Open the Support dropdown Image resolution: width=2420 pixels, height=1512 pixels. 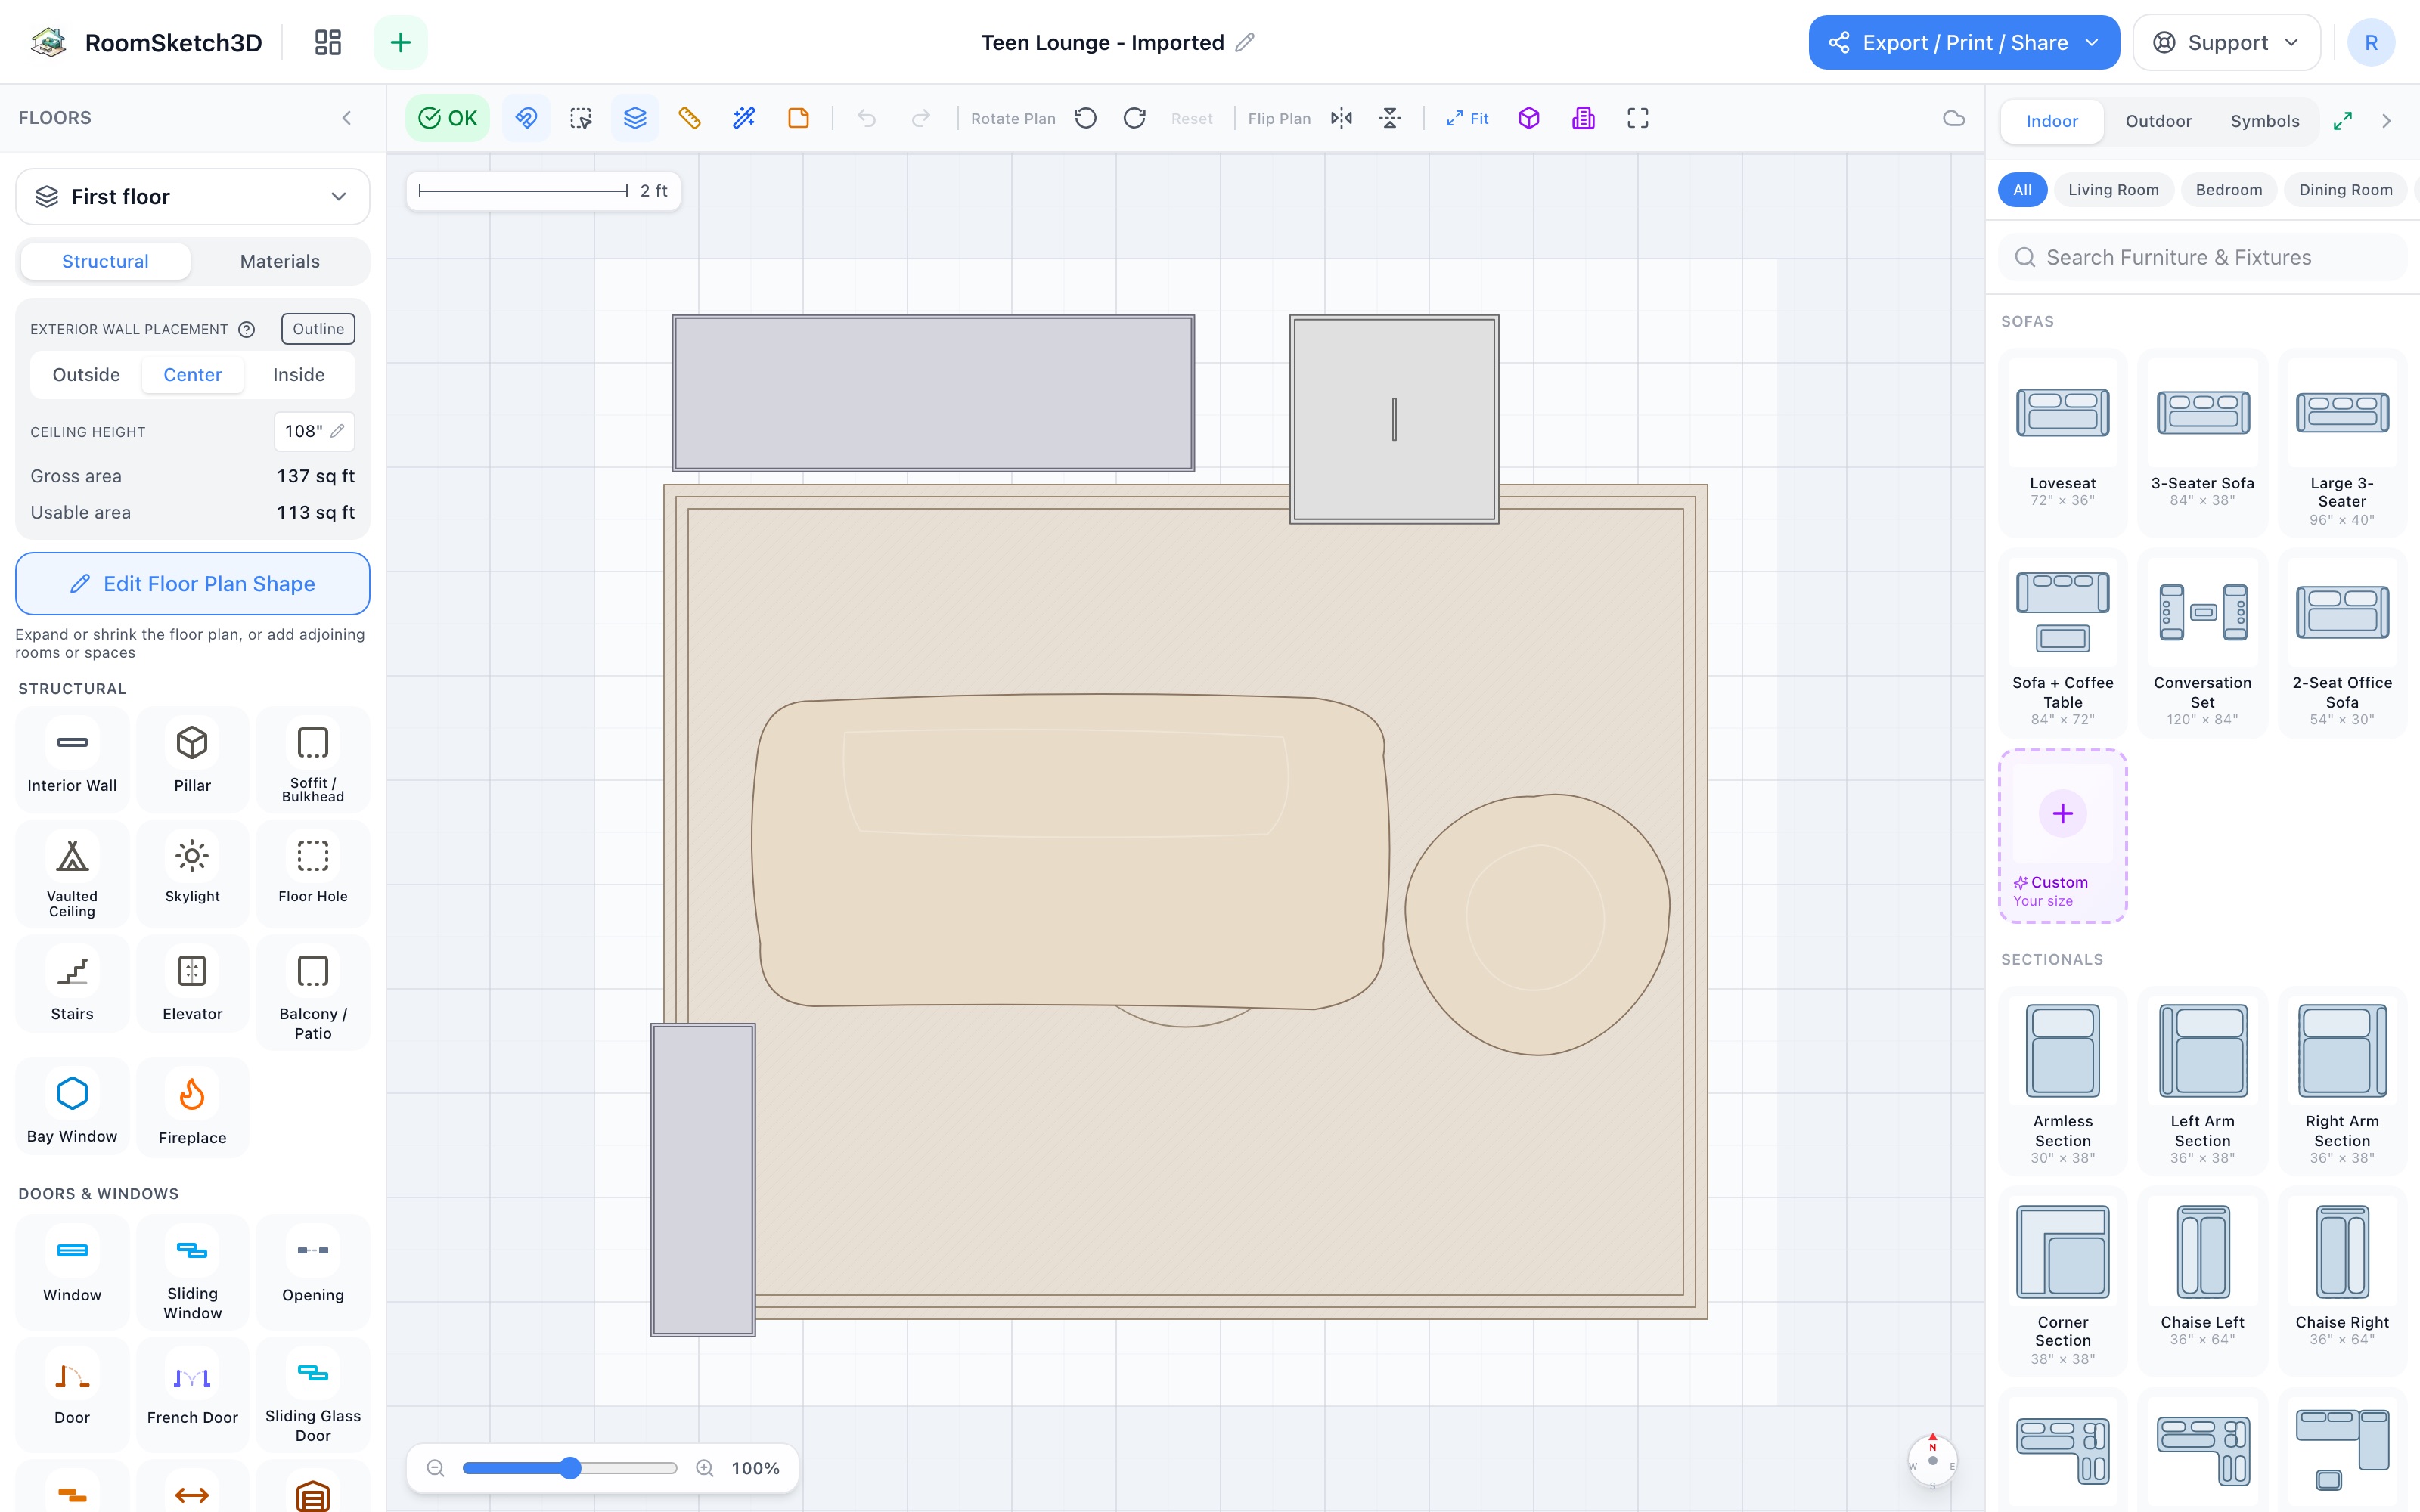2227,42
